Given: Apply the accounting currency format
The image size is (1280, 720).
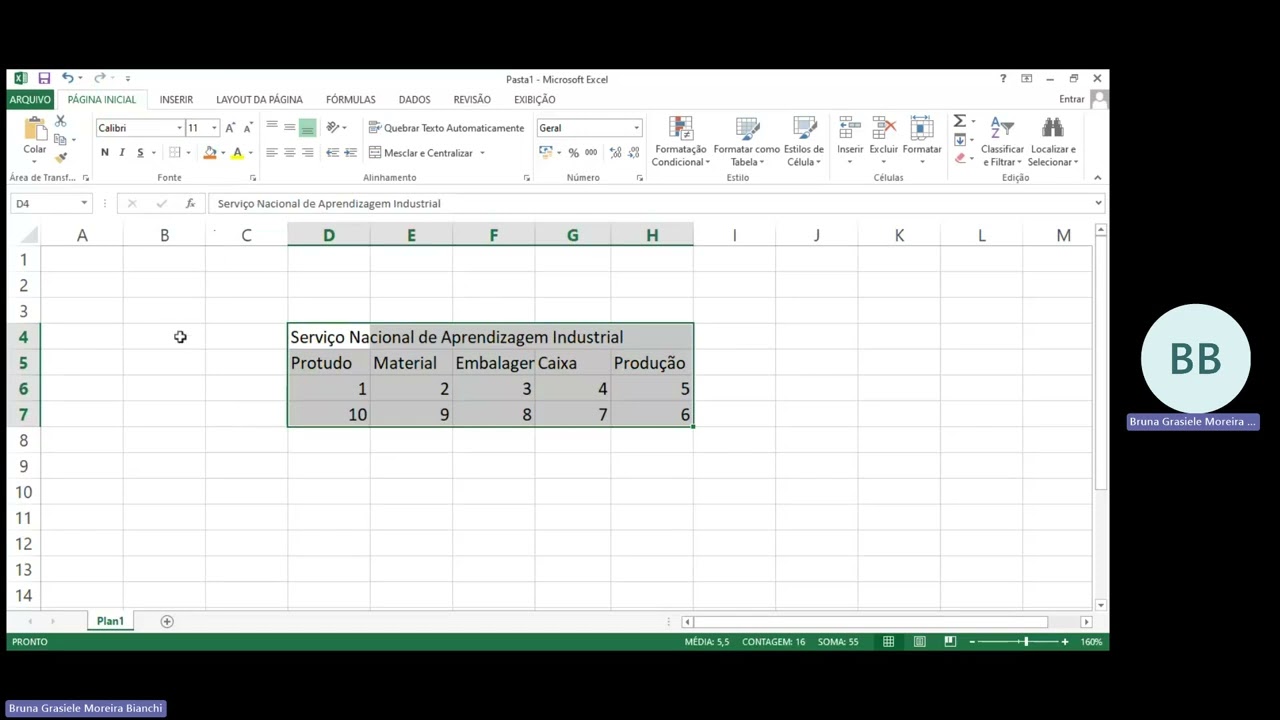Looking at the screenshot, I should (545, 152).
